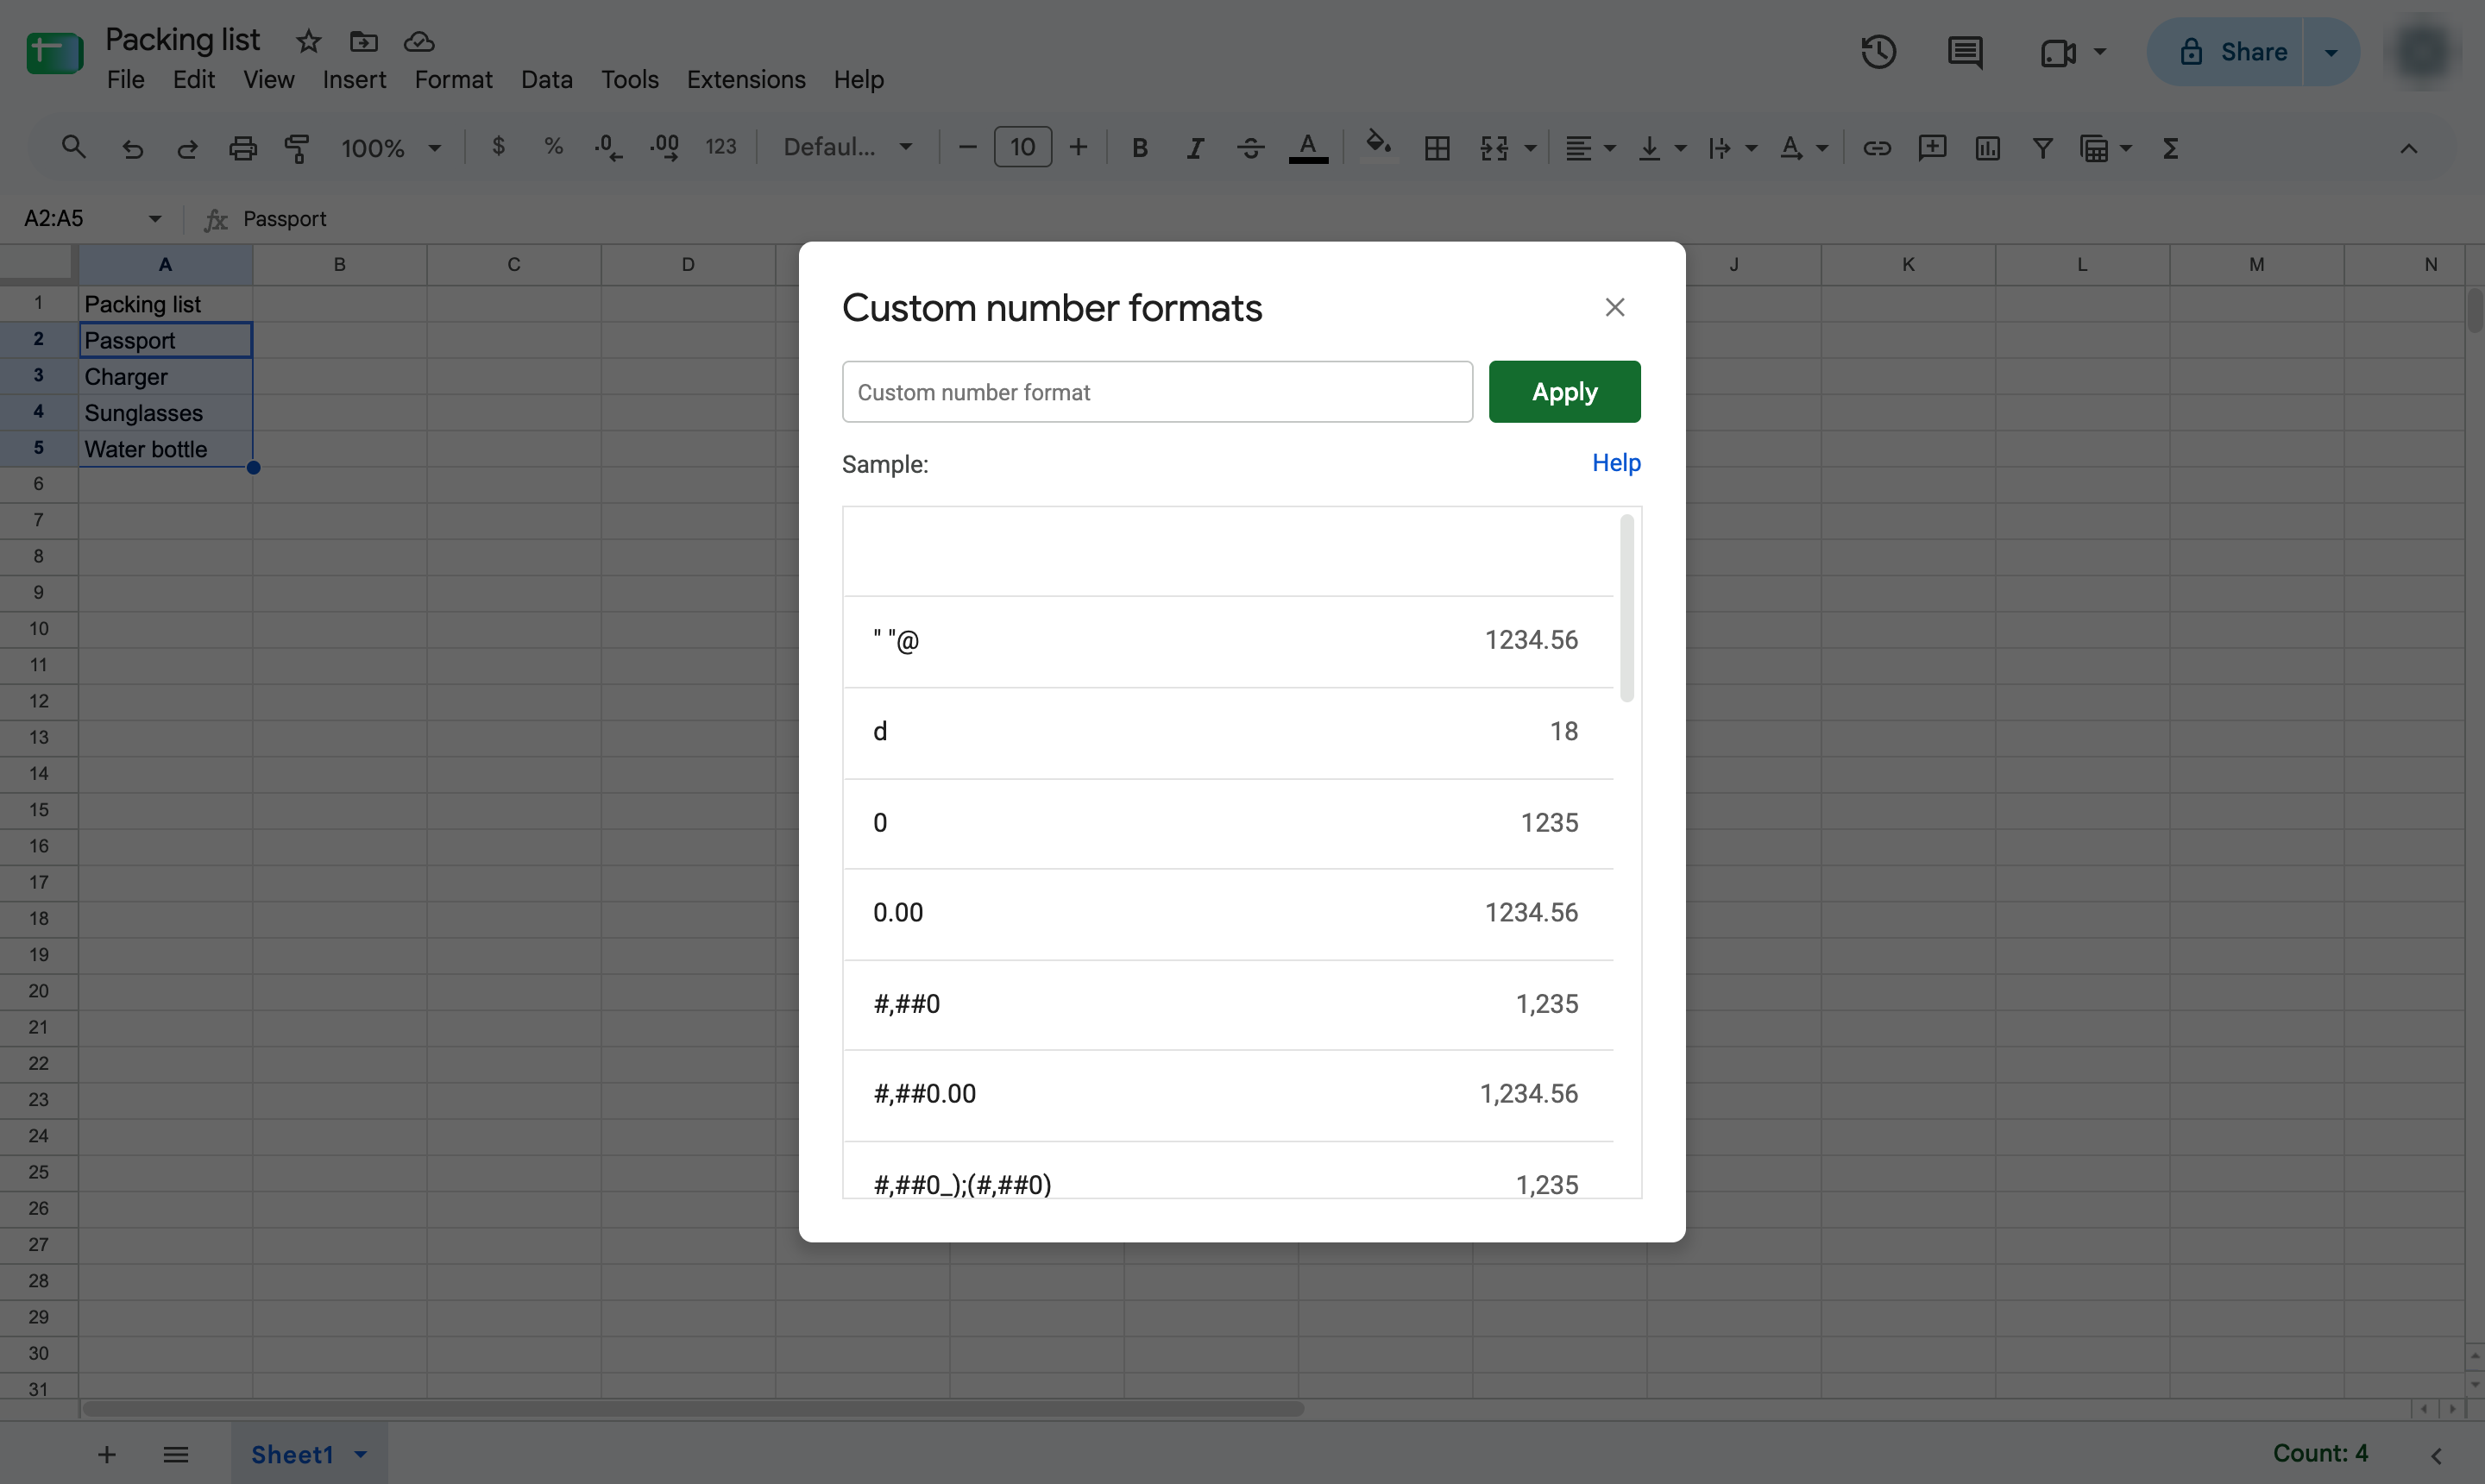Click the table views icon
This screenshot has height=1484, width=2485.
(x=2094, y=148)
